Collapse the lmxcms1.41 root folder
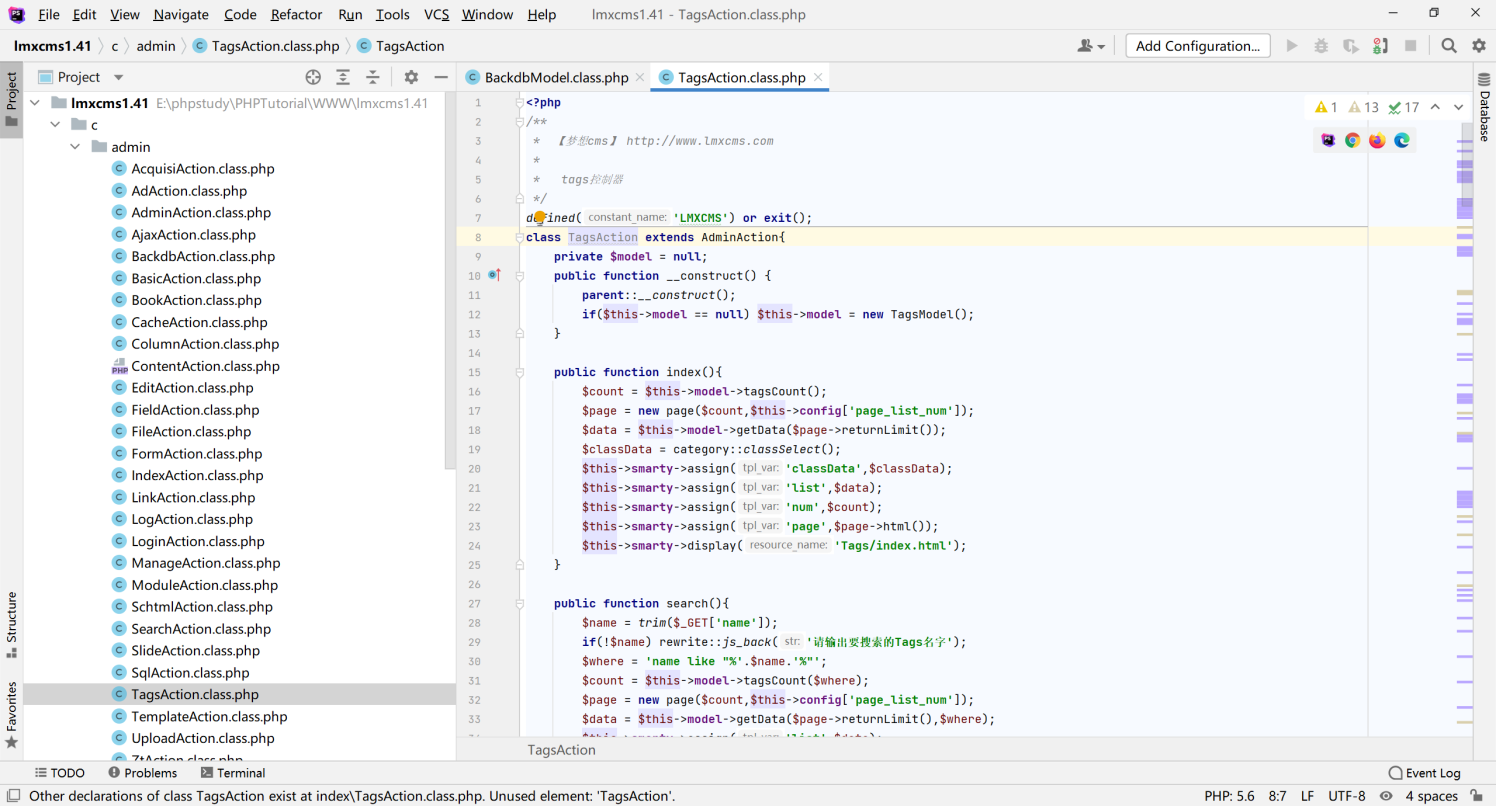 pos(35,103)
